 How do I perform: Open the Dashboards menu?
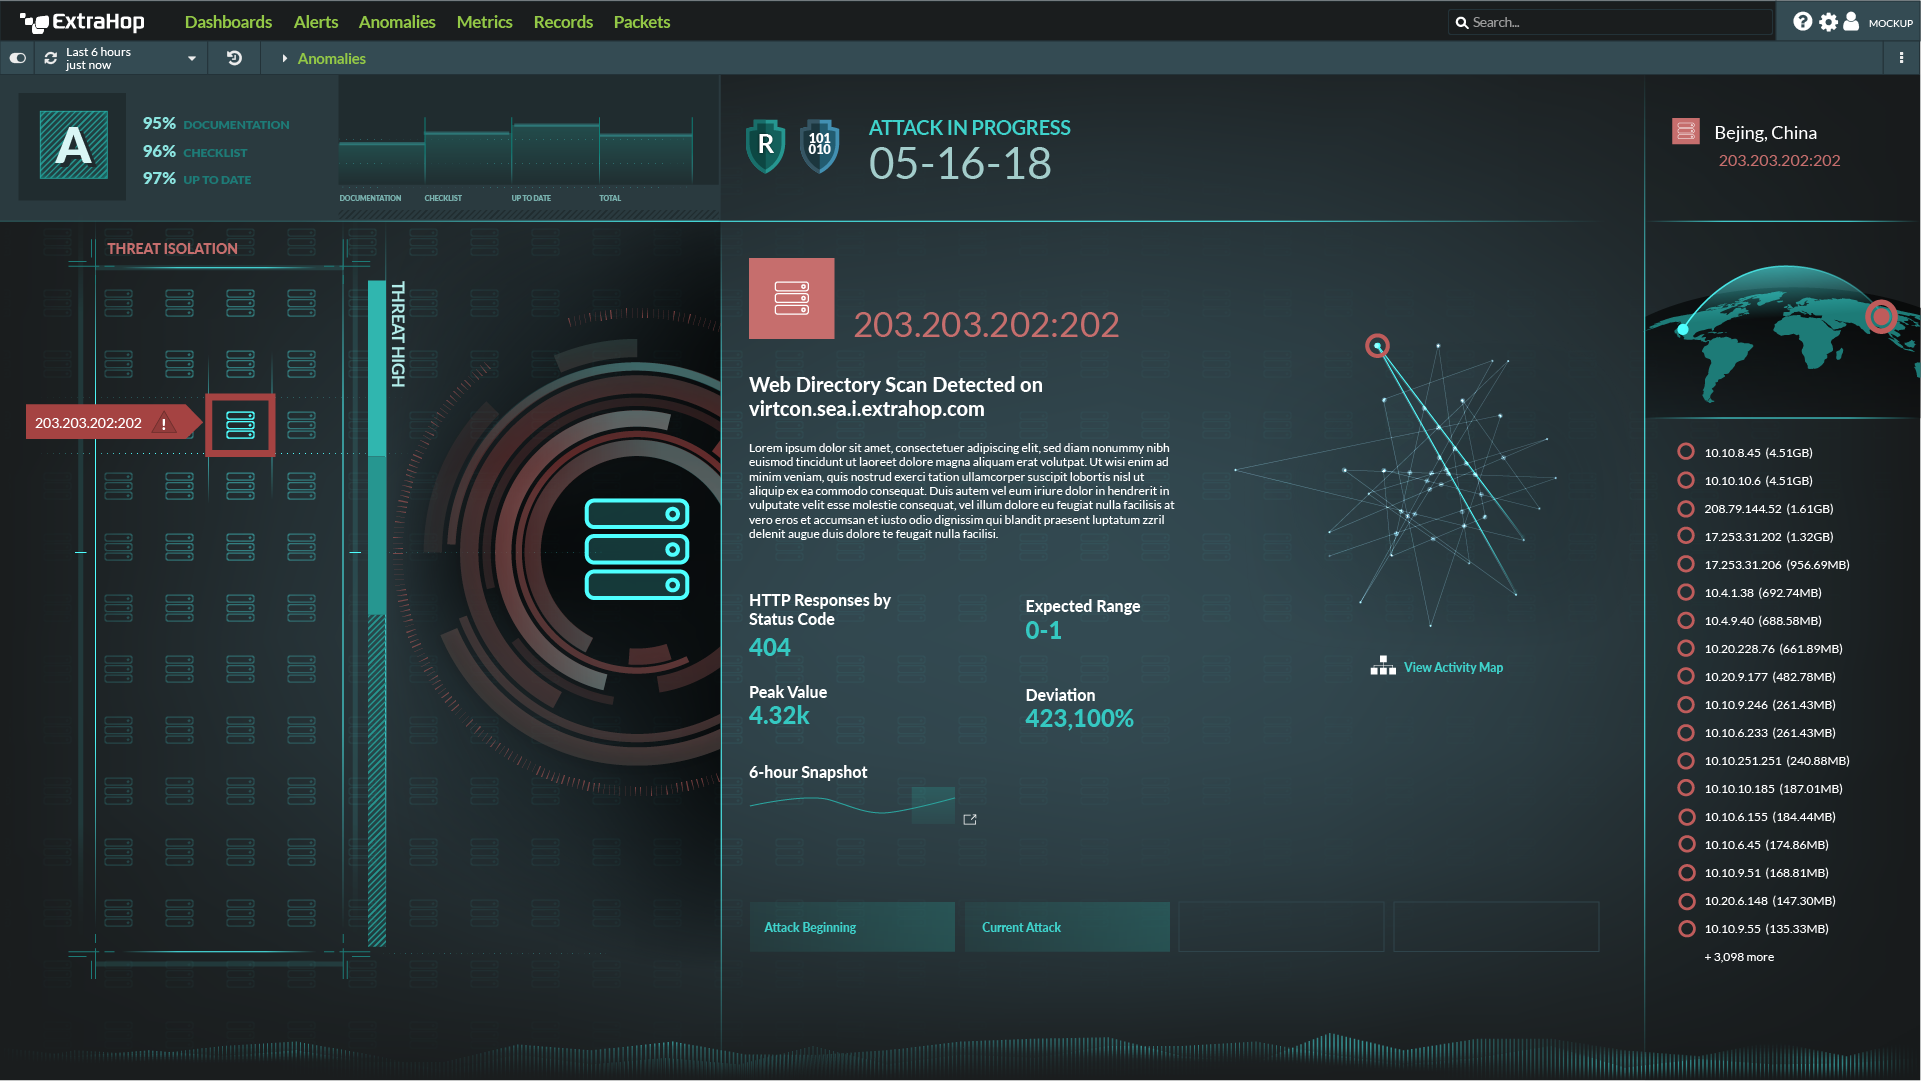pos(228,22)
